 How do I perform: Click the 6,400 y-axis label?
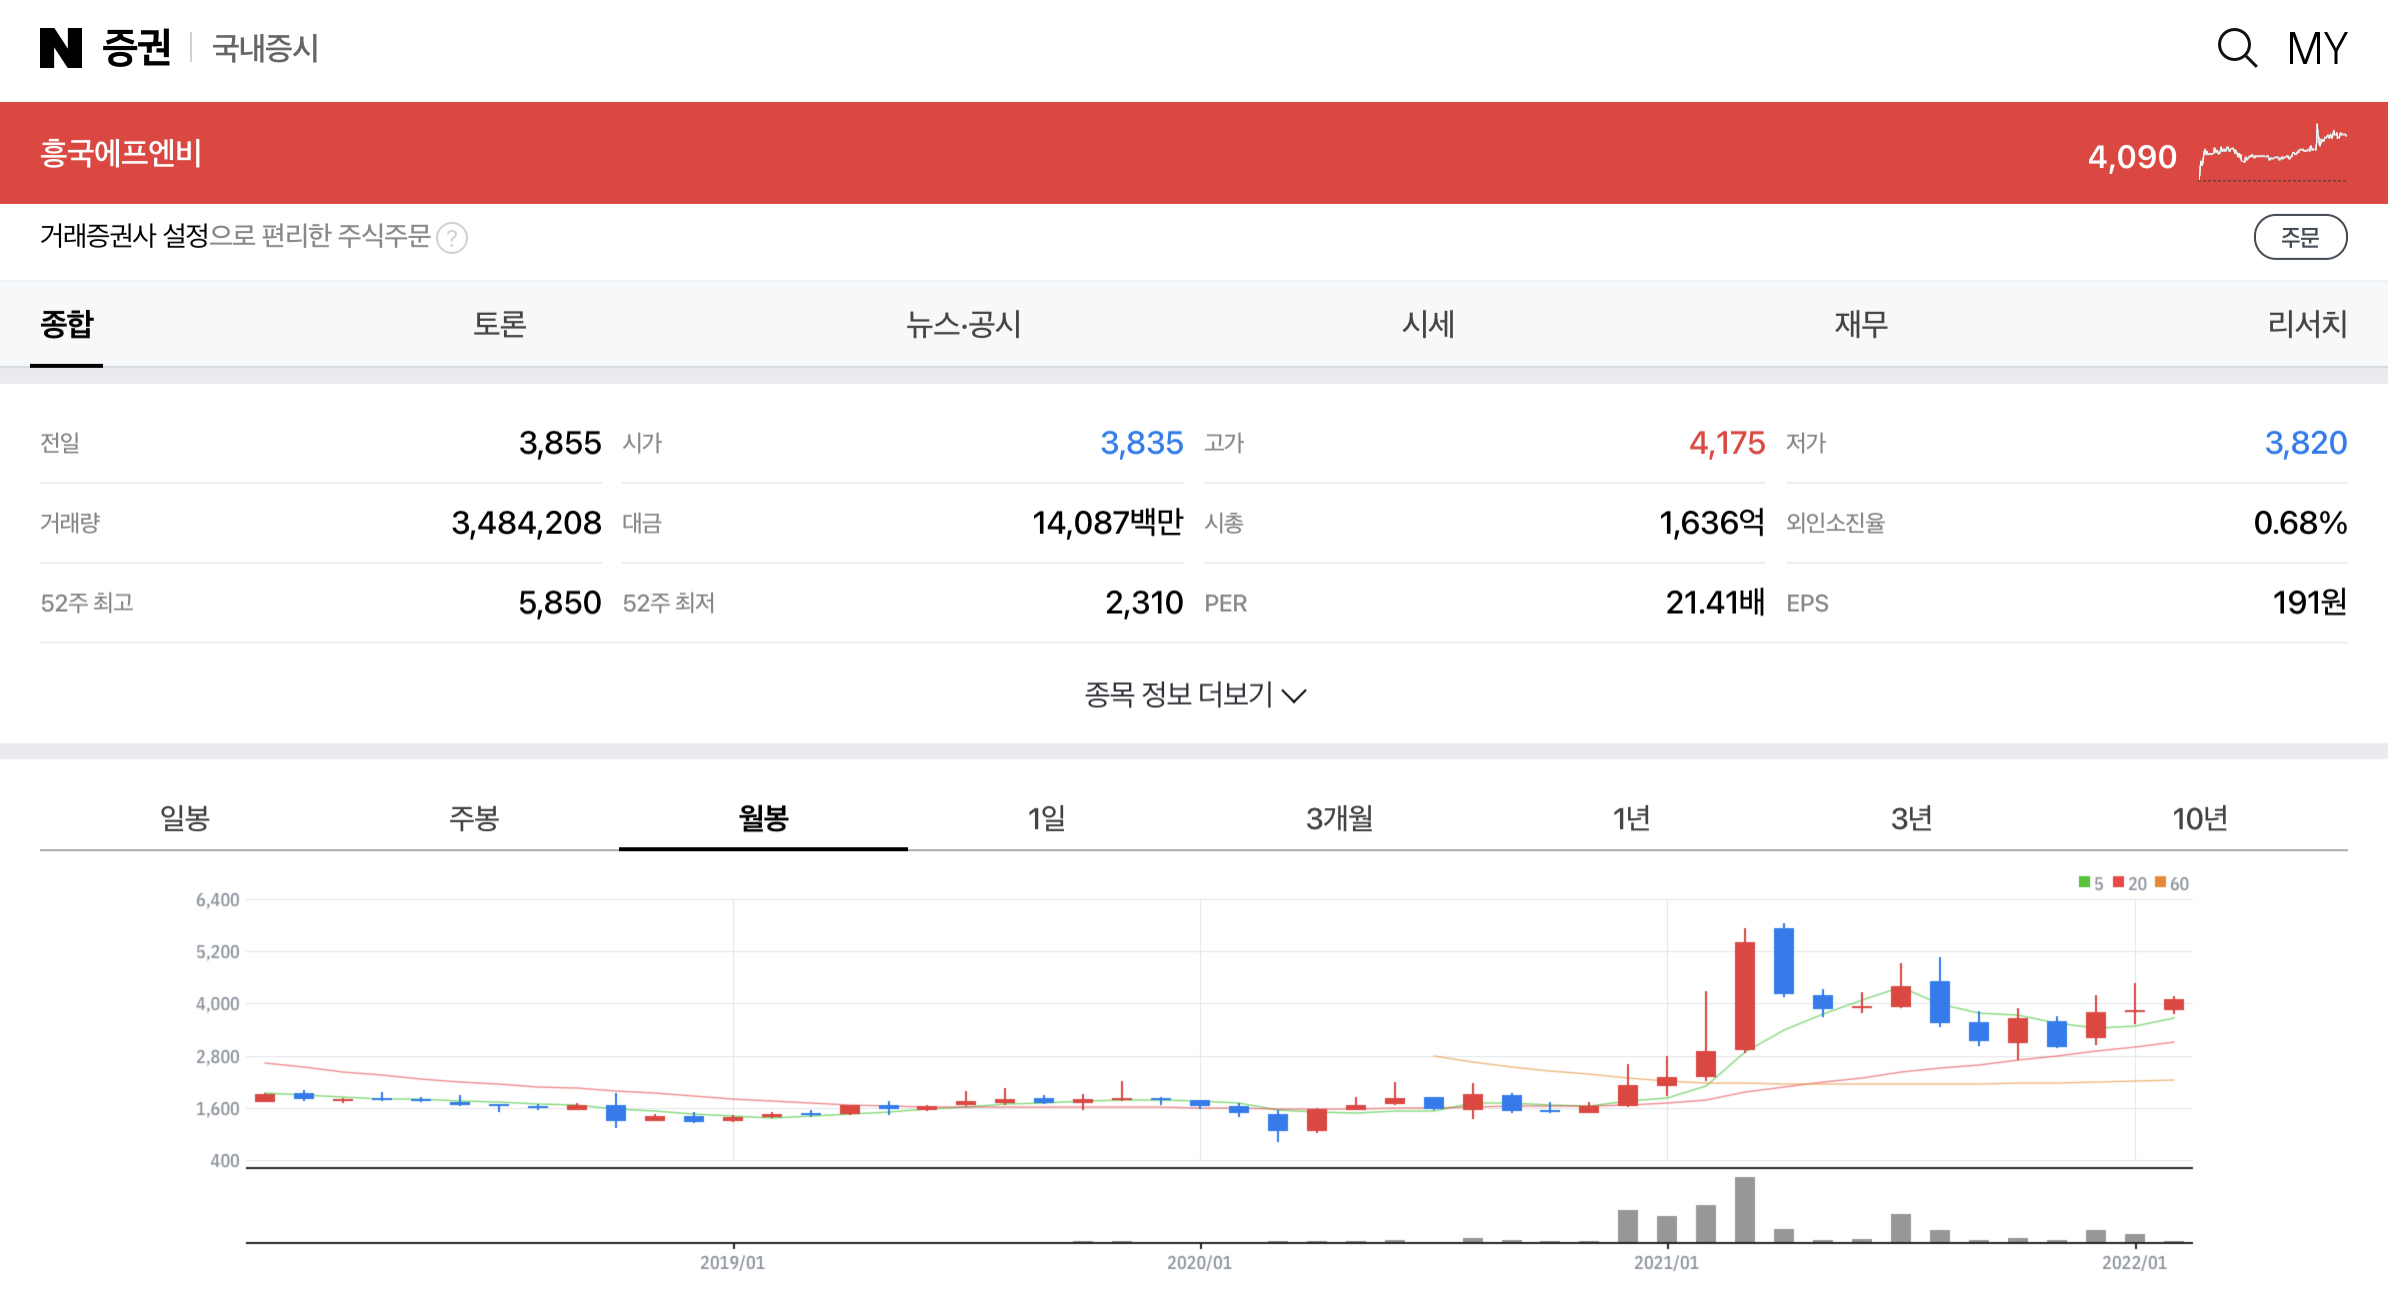(217, 900)
